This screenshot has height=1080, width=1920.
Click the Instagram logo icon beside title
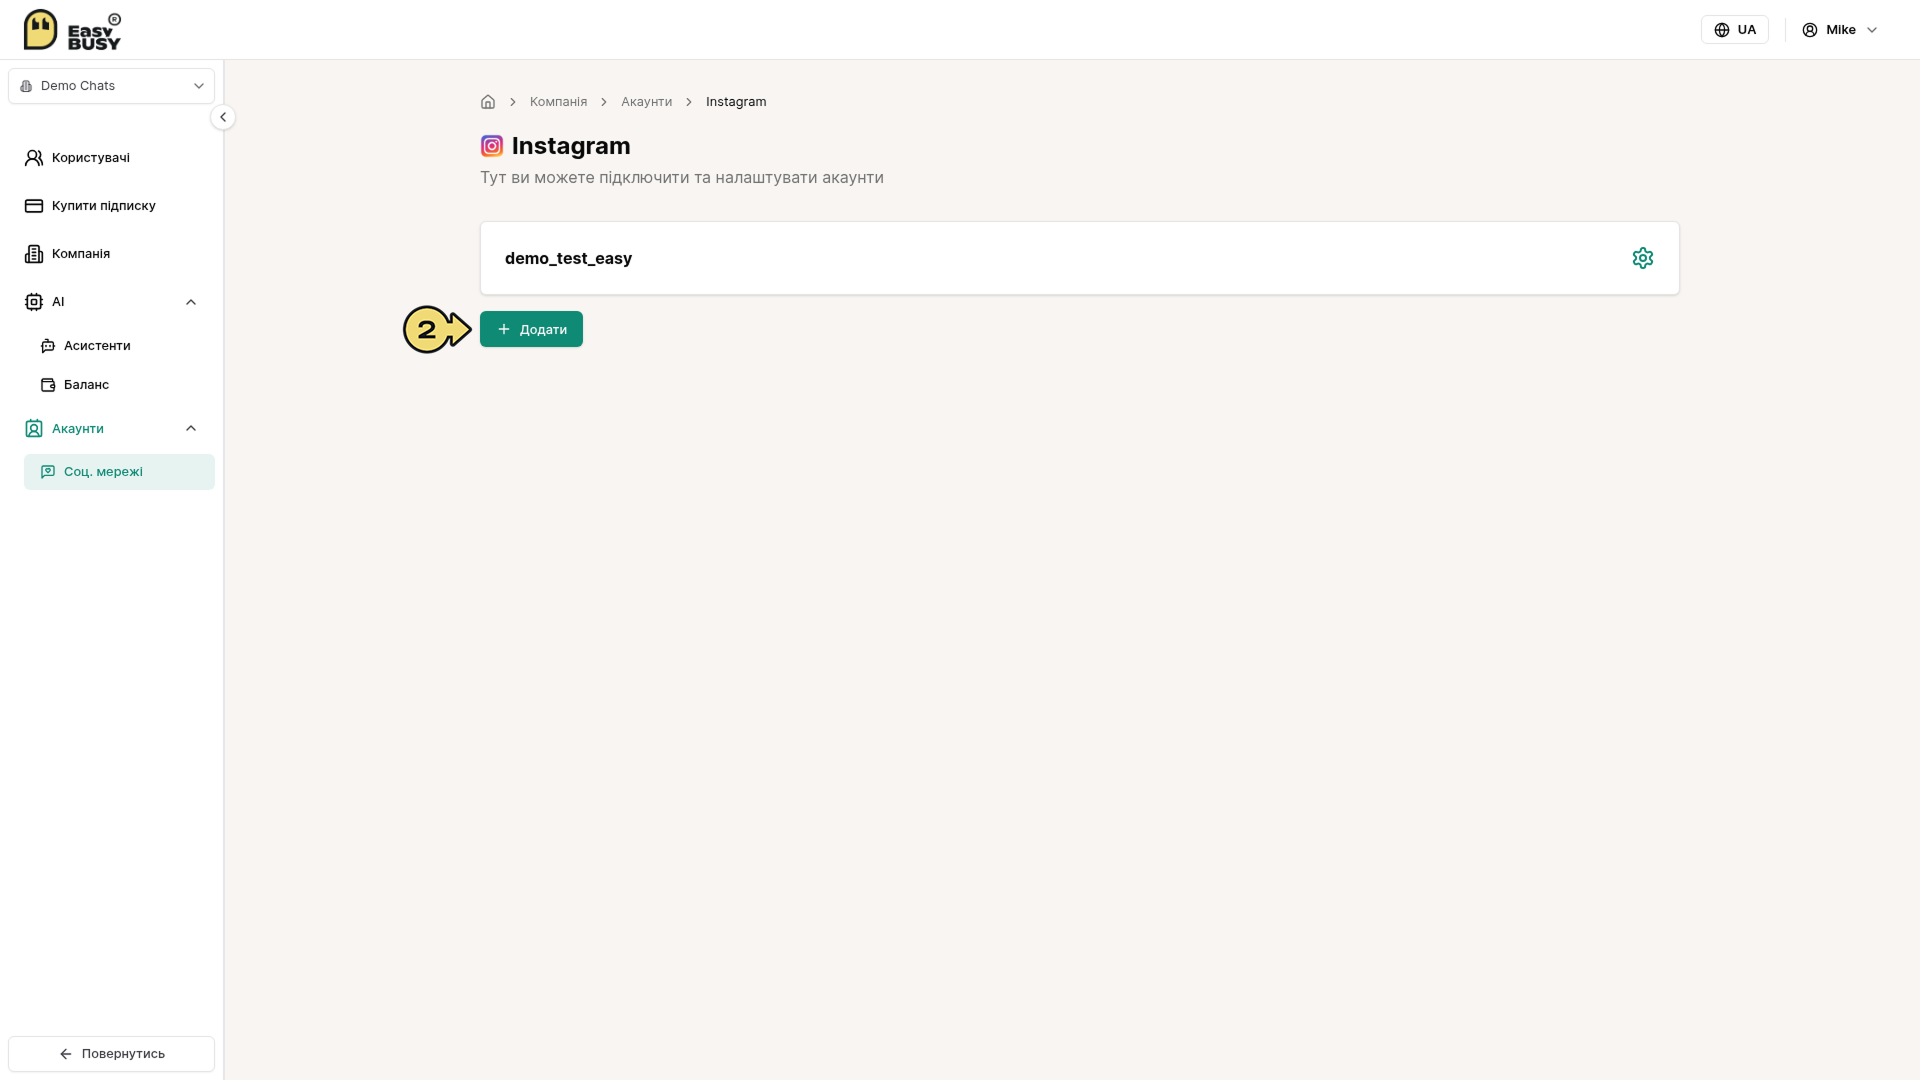(492, 146)
